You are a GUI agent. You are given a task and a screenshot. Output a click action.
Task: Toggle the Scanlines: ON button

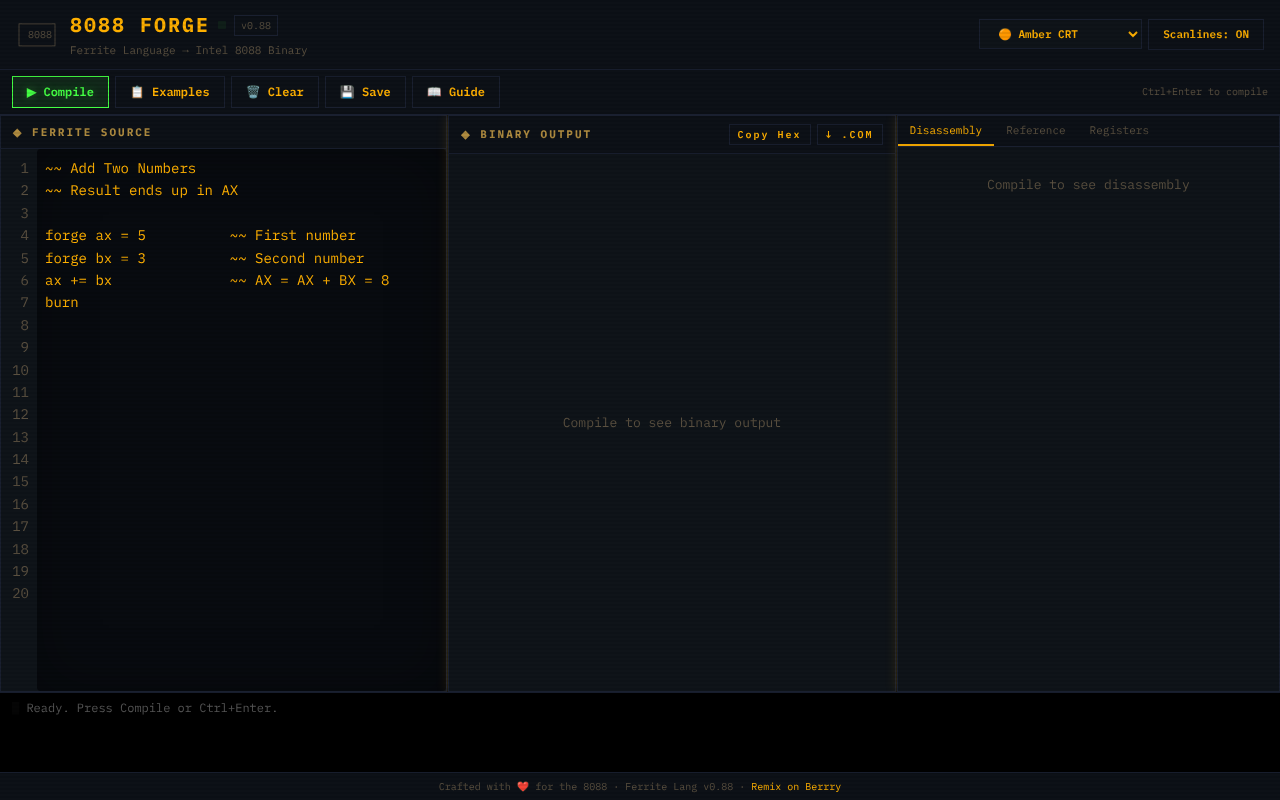pos(1206,34)
